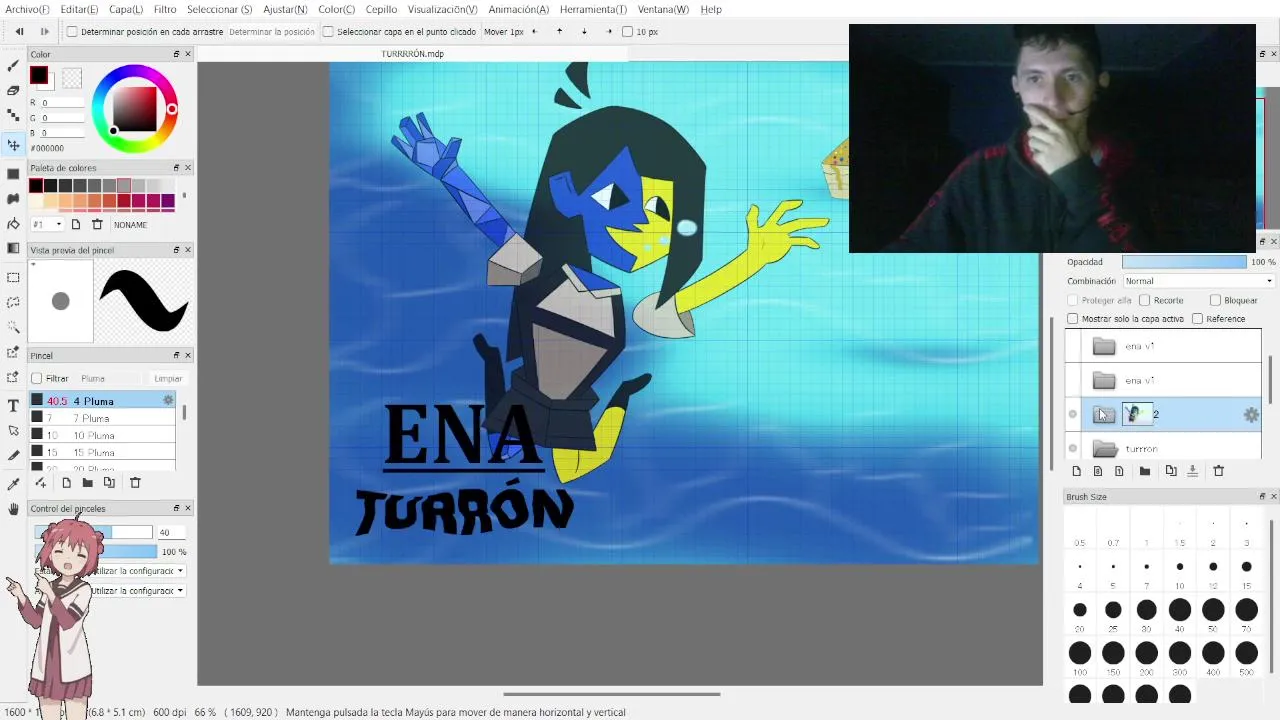Open the Animación menu
The image size is (1280, 720).
point(518,9)
